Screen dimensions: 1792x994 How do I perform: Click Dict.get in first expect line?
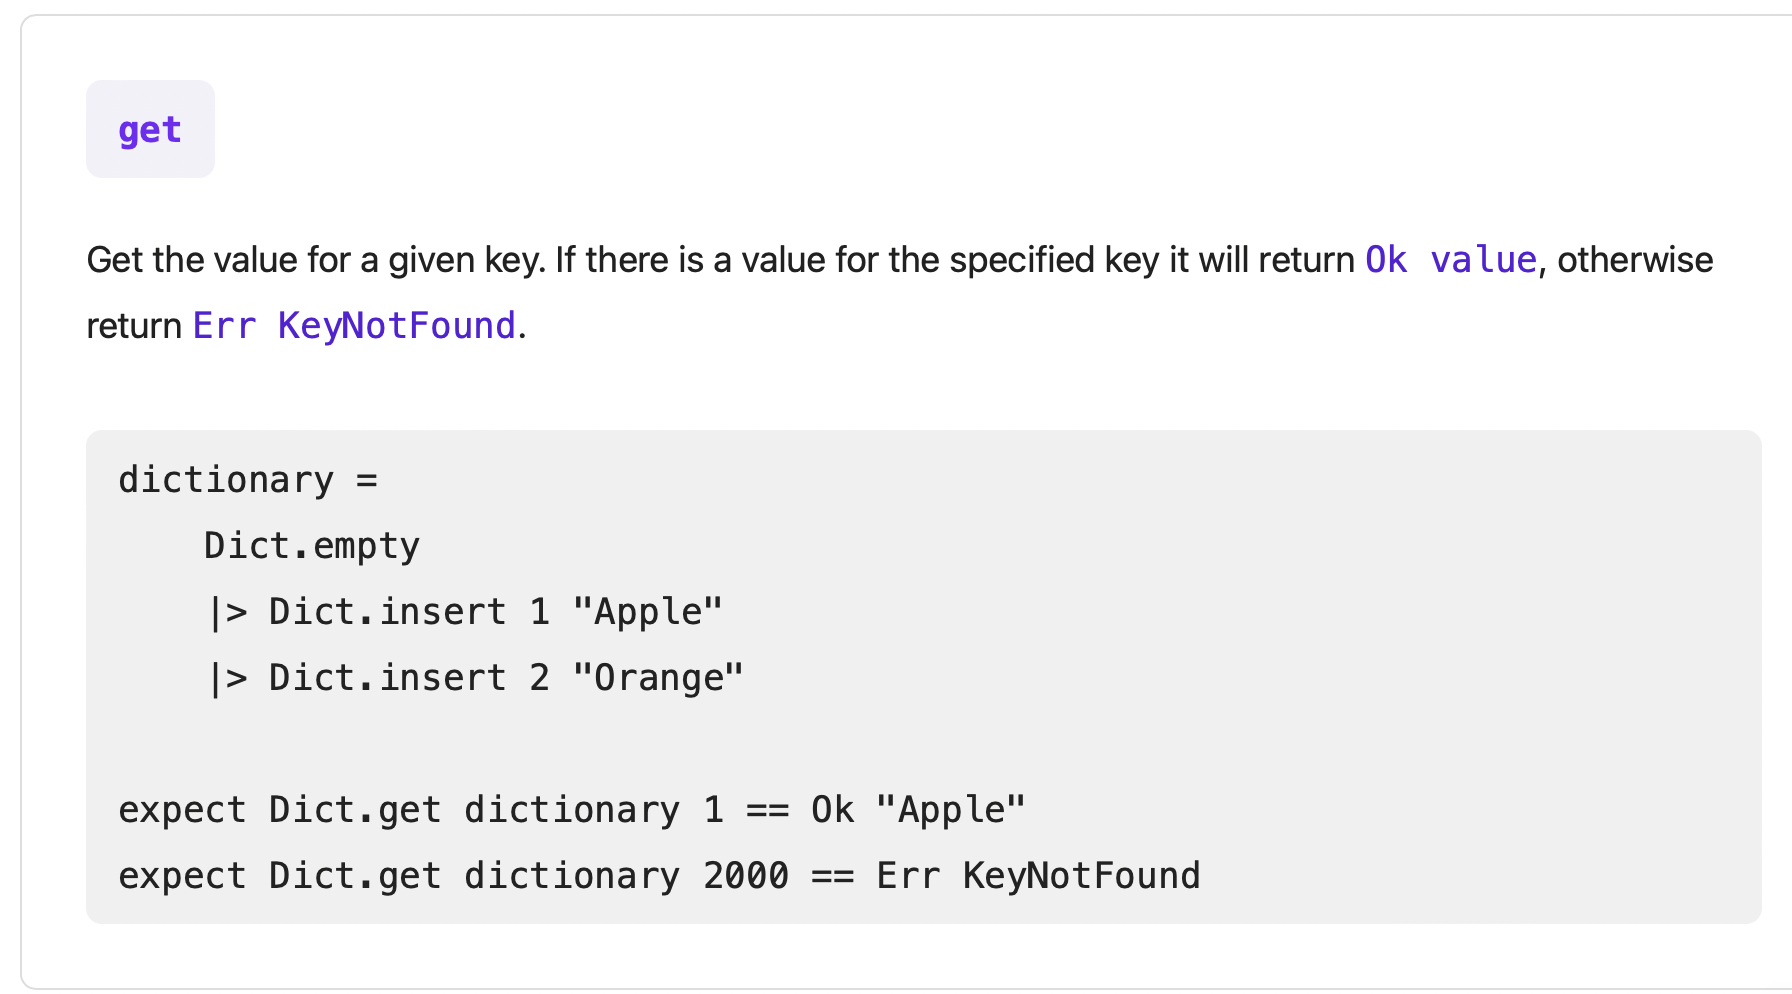click(355, 811)
